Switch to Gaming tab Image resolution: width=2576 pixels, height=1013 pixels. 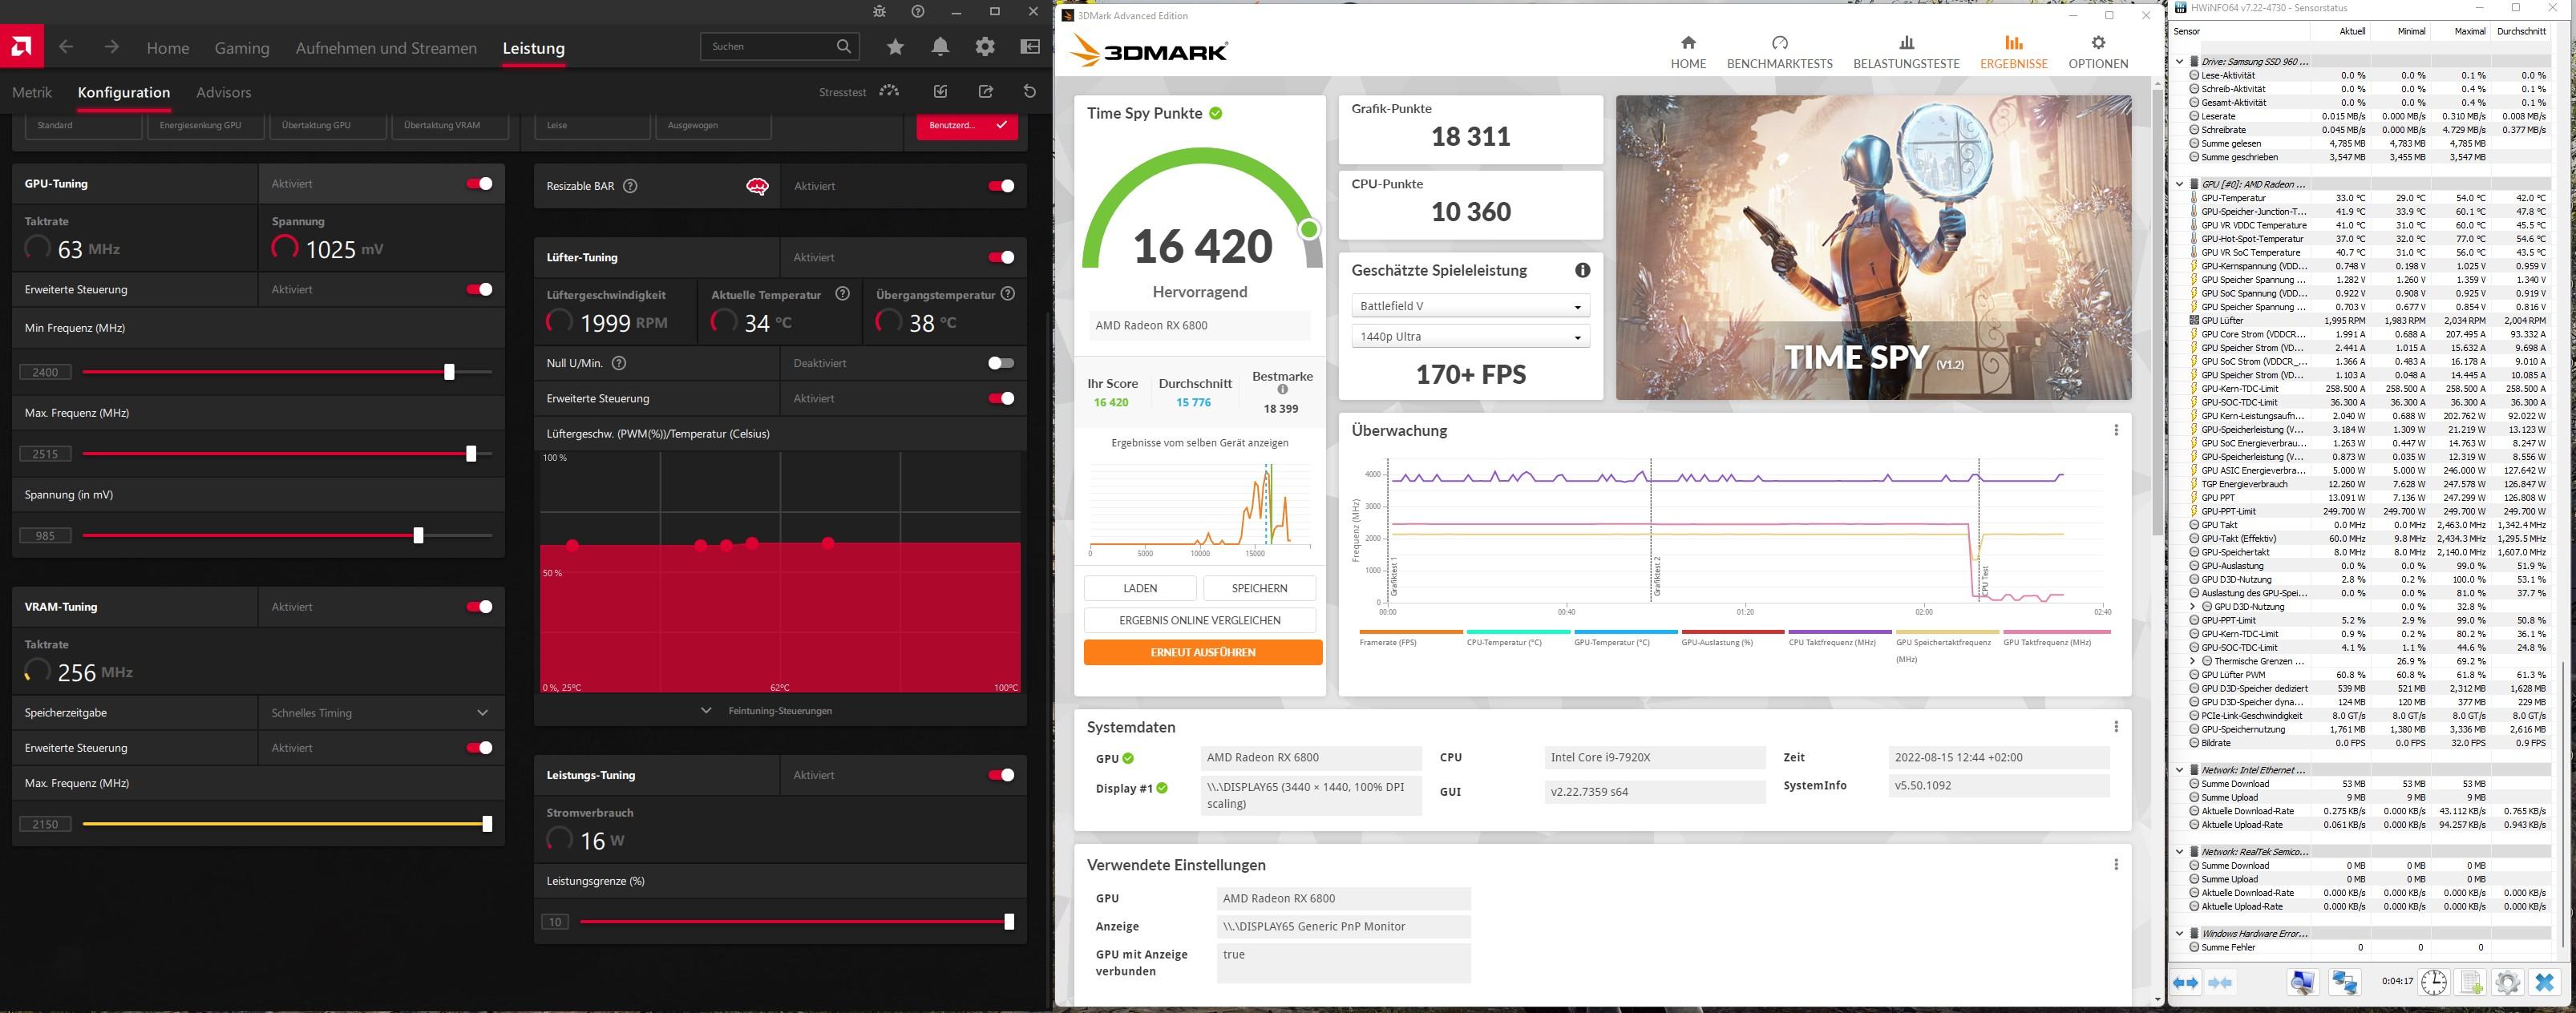tap(242, 48)
